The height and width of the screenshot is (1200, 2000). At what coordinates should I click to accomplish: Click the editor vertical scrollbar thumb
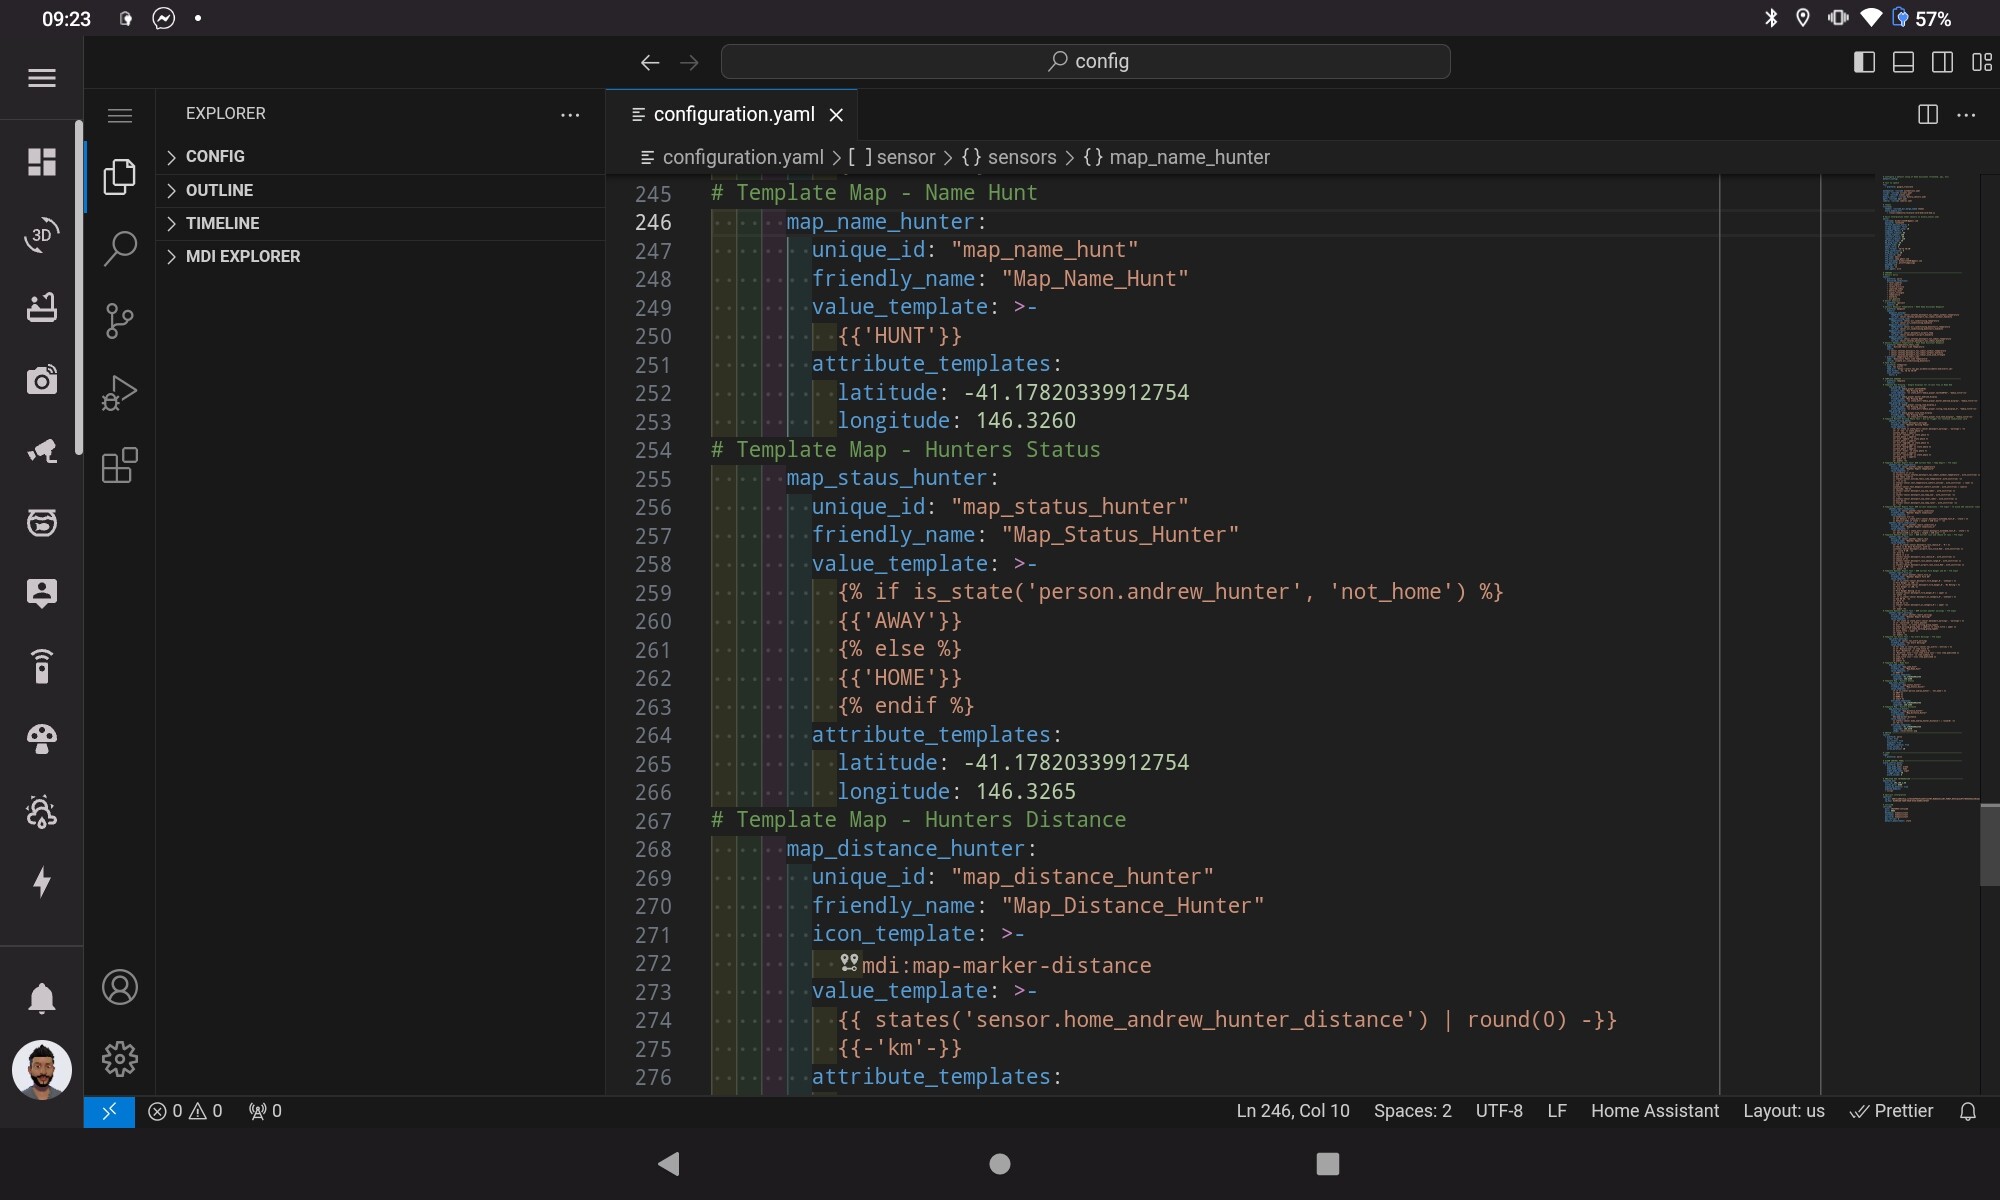pyautogui.click(x=1989, y=845)
